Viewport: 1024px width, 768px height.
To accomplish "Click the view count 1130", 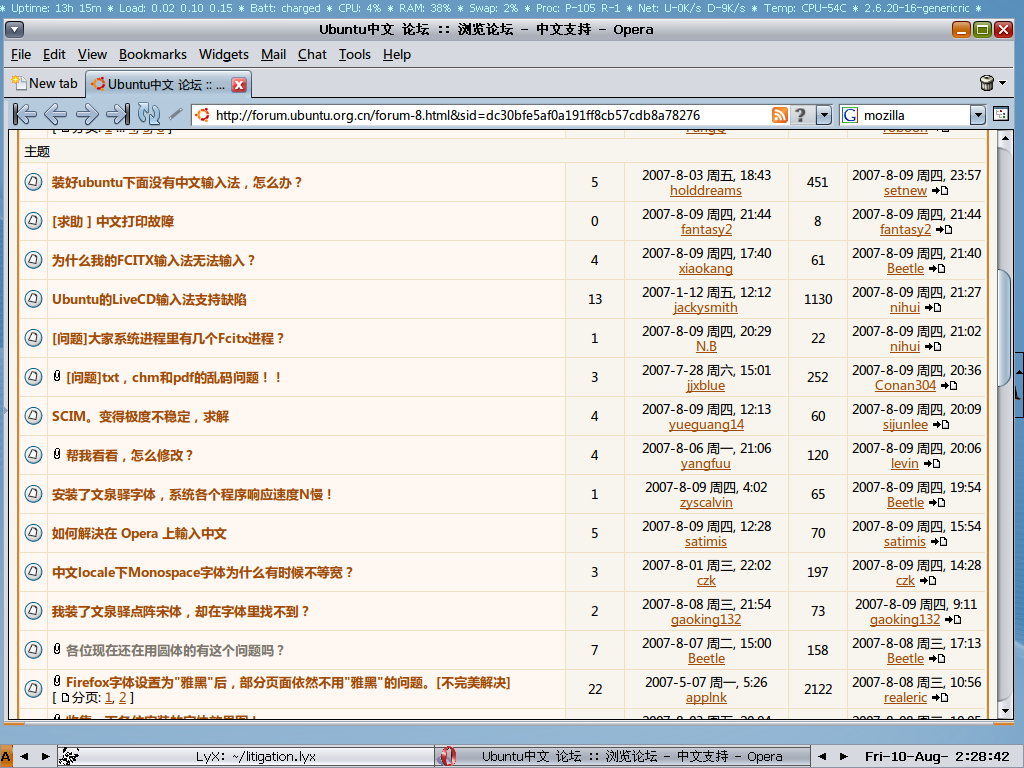I will 818,299.
